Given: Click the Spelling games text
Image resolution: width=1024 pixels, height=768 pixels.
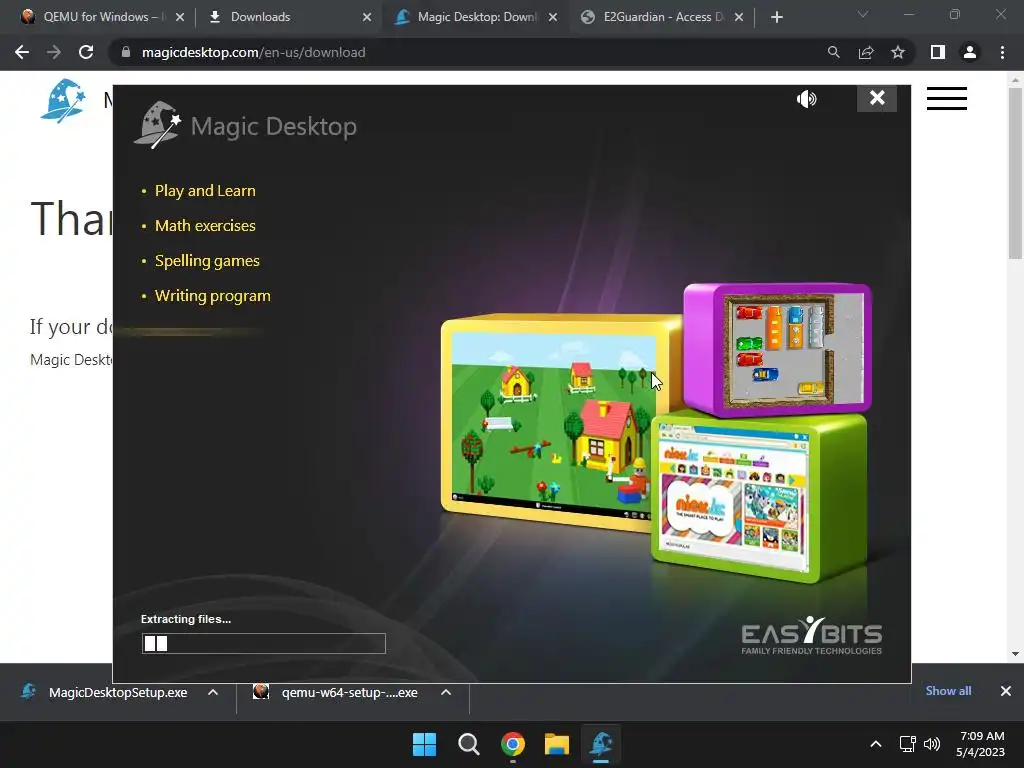Looking at the screenshot, I should 207,261.
